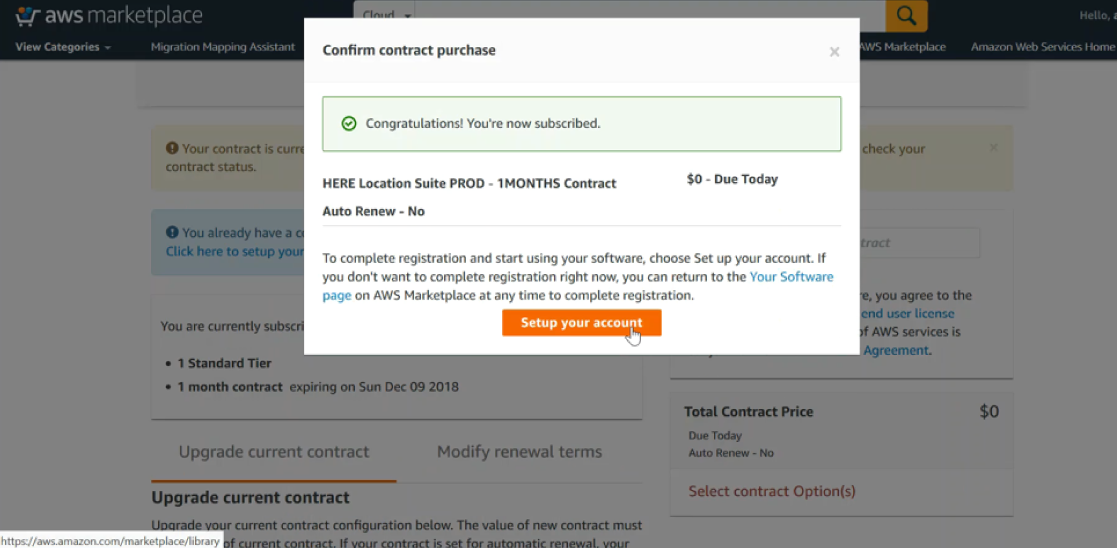
Task: Open Migration Mapping Assistant menu item
Action: click(223, 47)
